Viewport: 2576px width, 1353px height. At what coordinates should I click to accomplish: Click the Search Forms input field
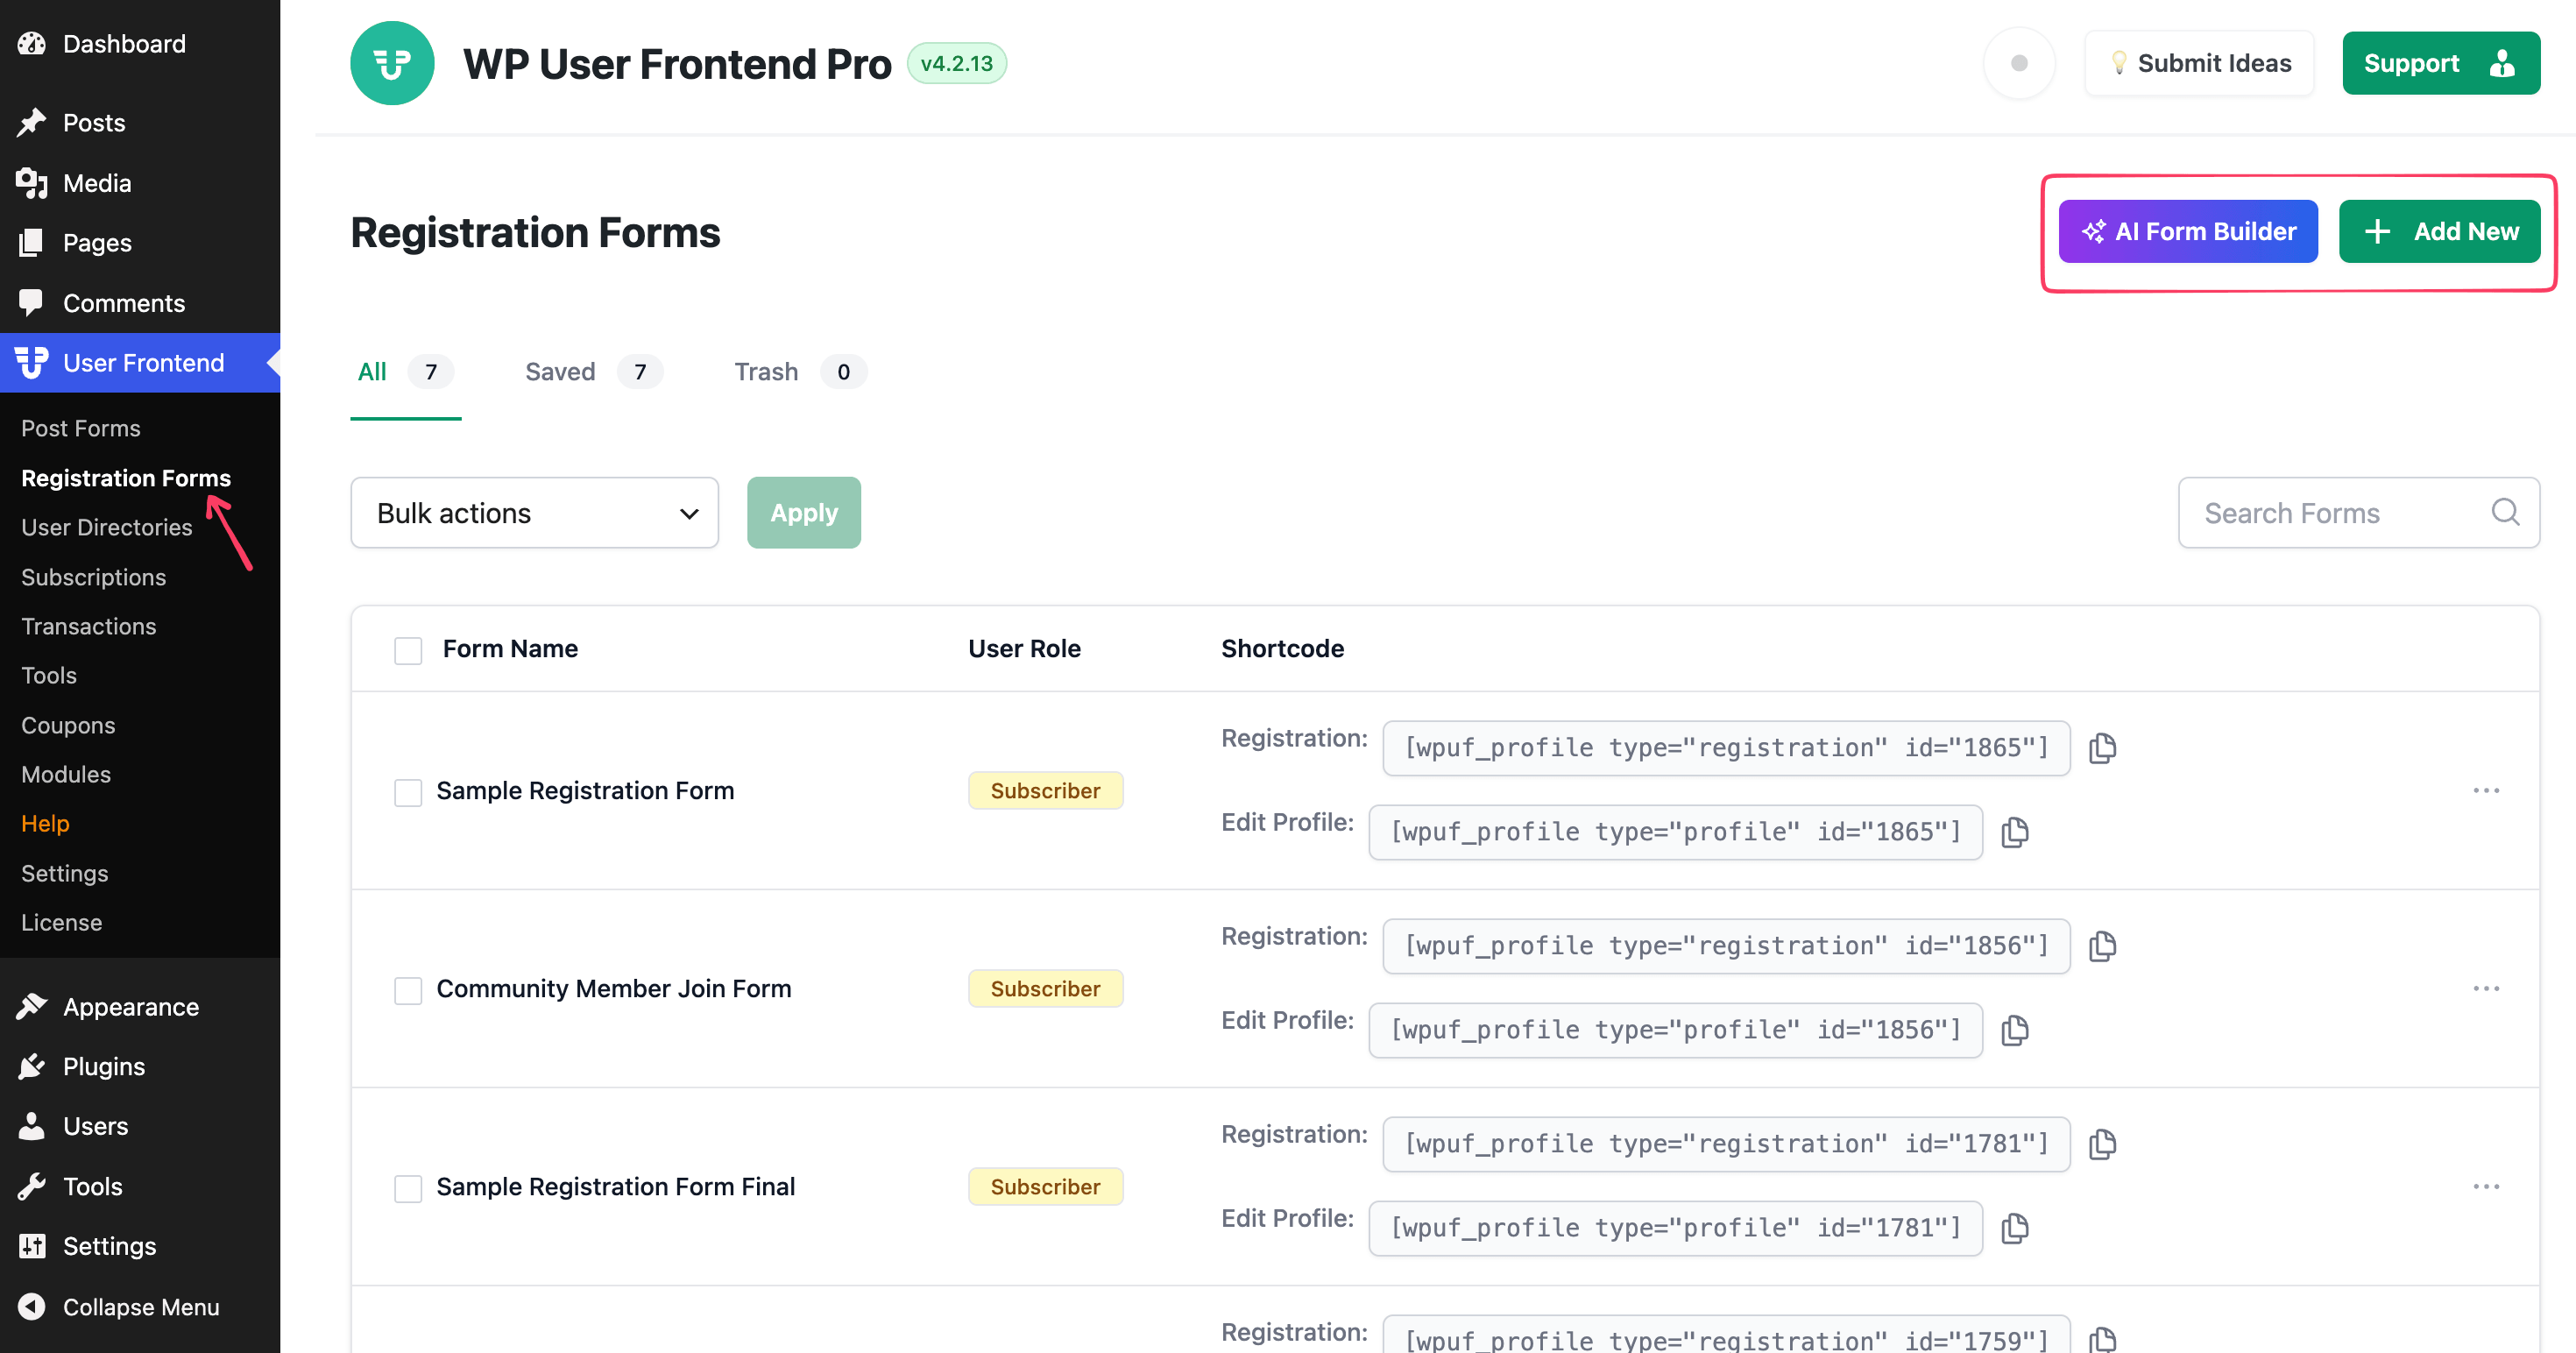click(2359, 513)
